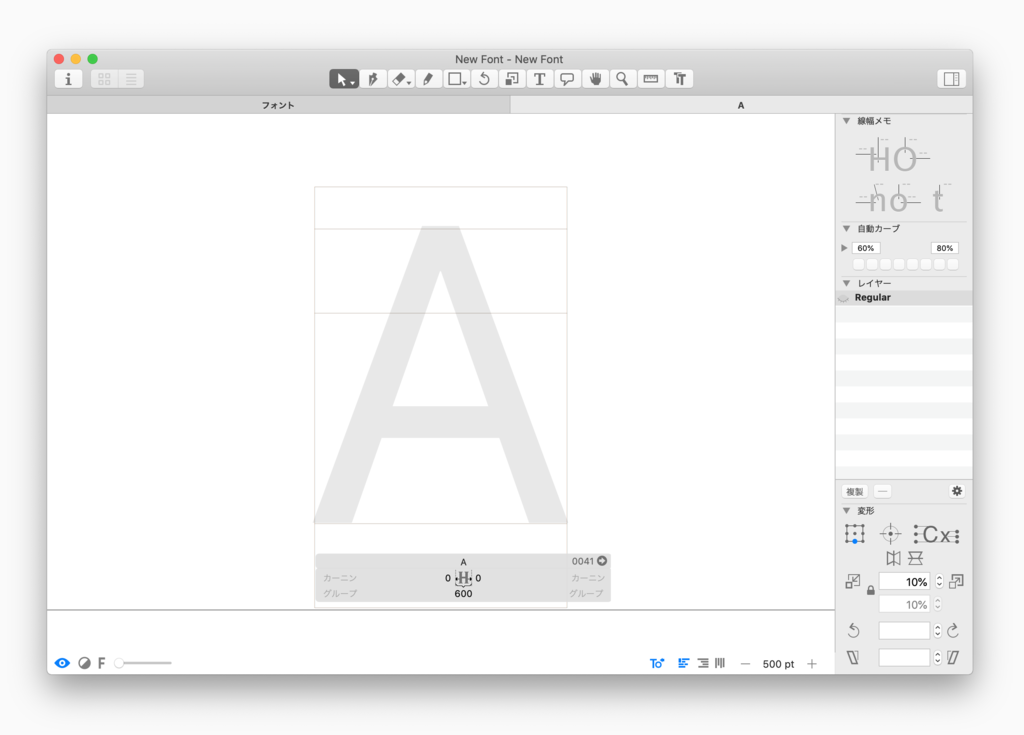Screen dimensions: 1024x735
Task: Activate the Rotate tool
Action: (x=484, y=79)
